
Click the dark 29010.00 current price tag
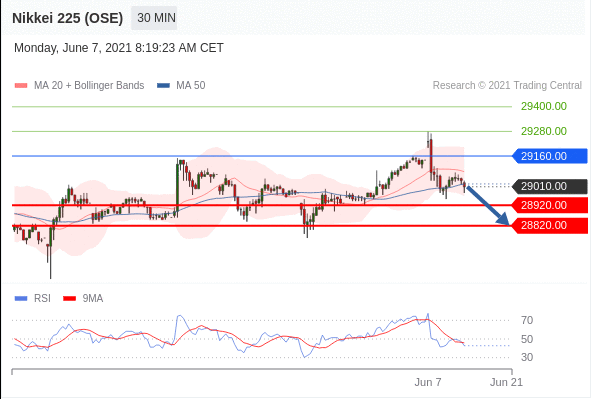tap(550, 186)
